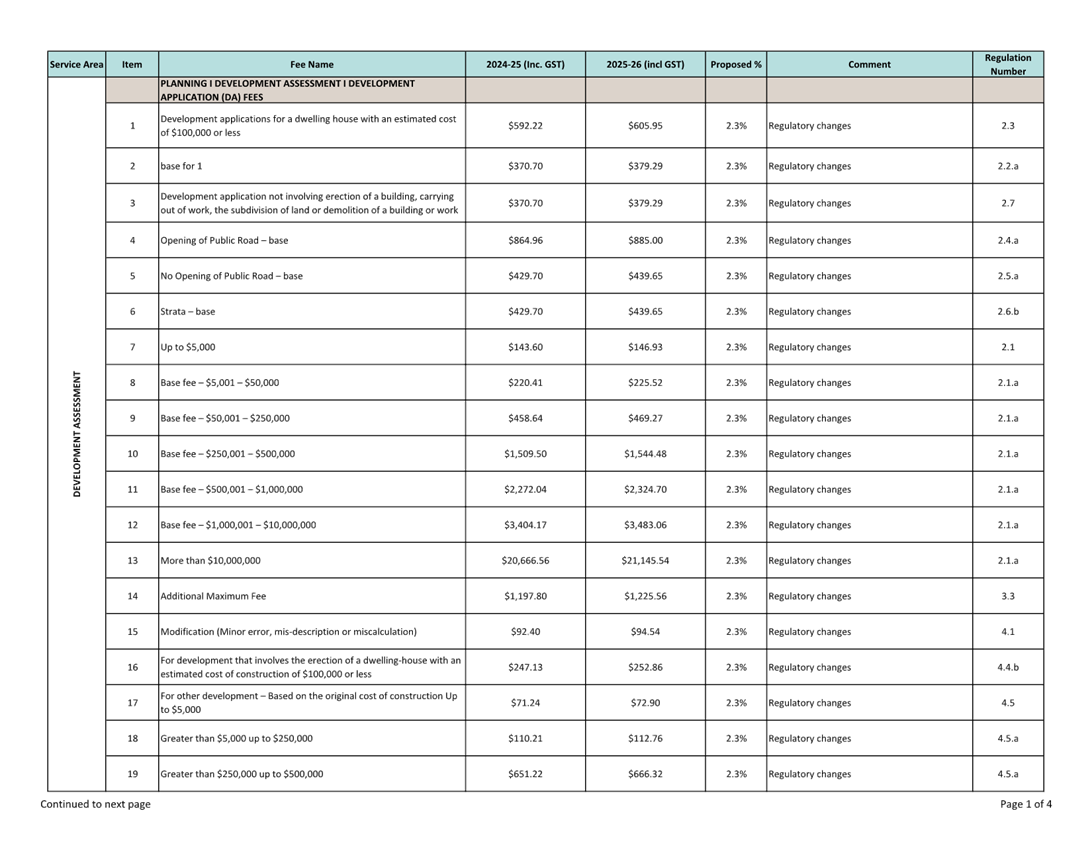Click the vertical 'DEVELOPMENT ASSESSMENT' label
This screenshot has width=1092, height=844.
click(77, 434)
